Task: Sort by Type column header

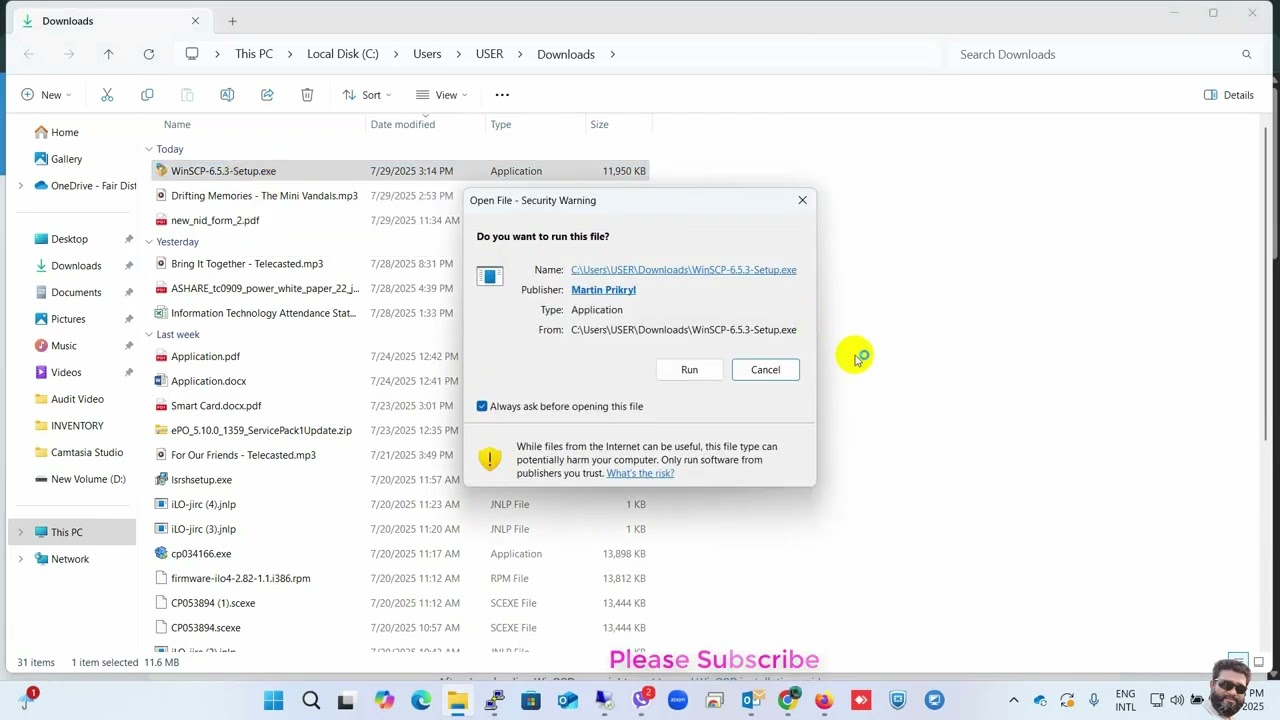Action: click(501, 125)
